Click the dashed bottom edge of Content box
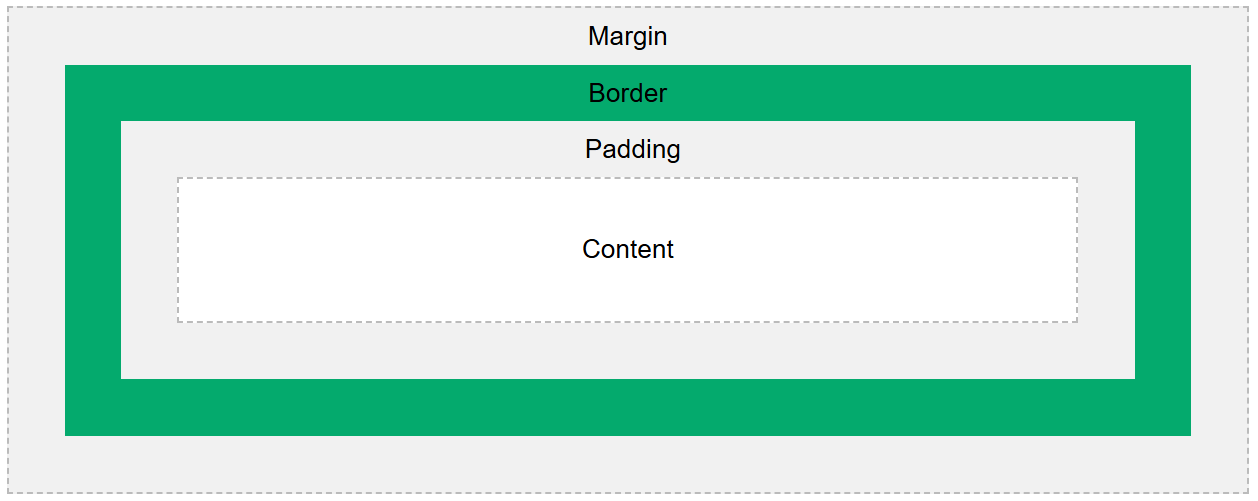This screenshot has height=501, width=1258. pyautogui.click(x=627, y=322)
